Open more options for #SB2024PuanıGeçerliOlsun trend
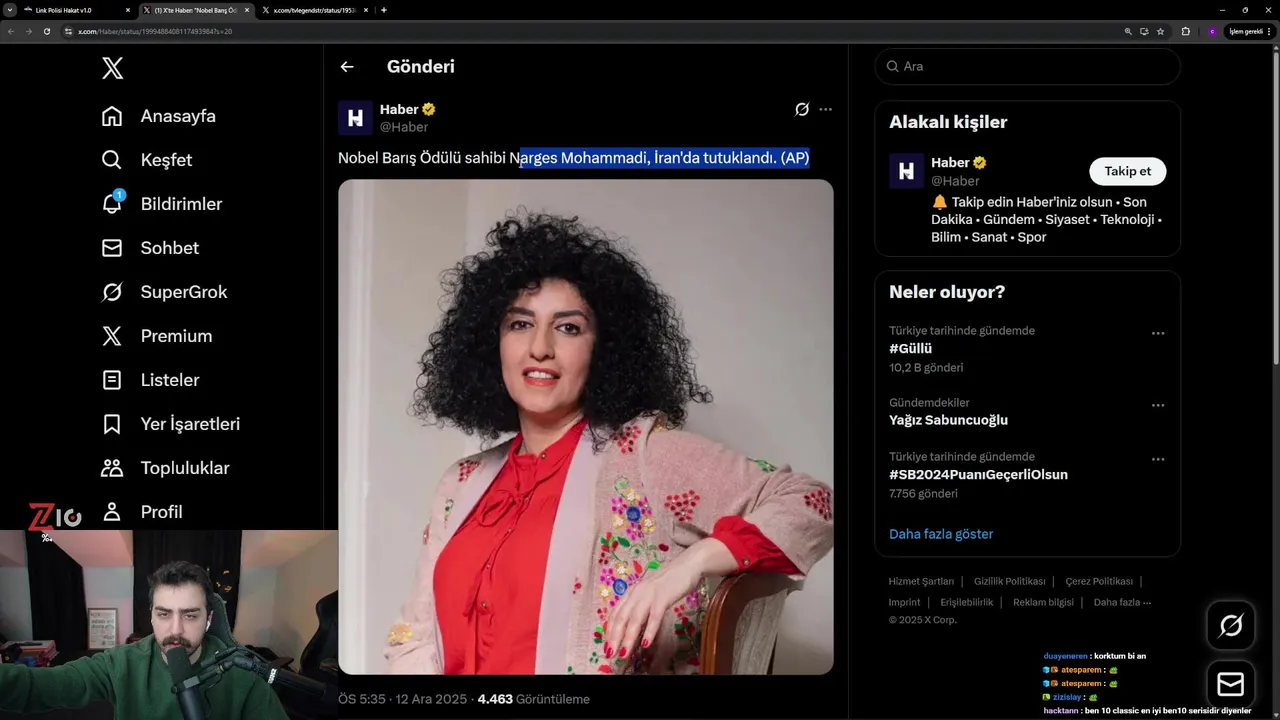This screenshot has height=720, width=1280. coord(1158,459)
